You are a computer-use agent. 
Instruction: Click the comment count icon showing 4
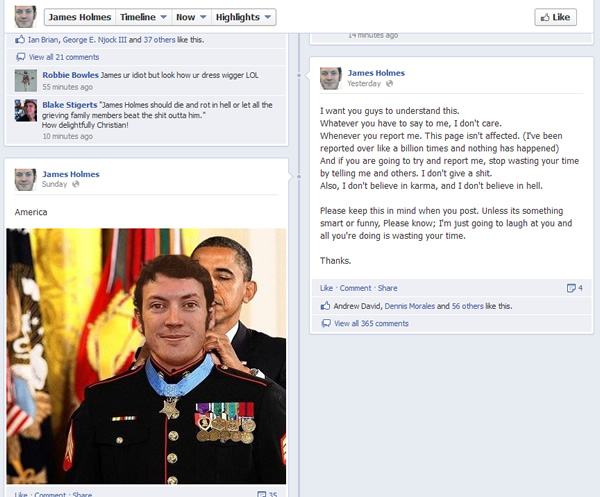(x=571, y=288)
